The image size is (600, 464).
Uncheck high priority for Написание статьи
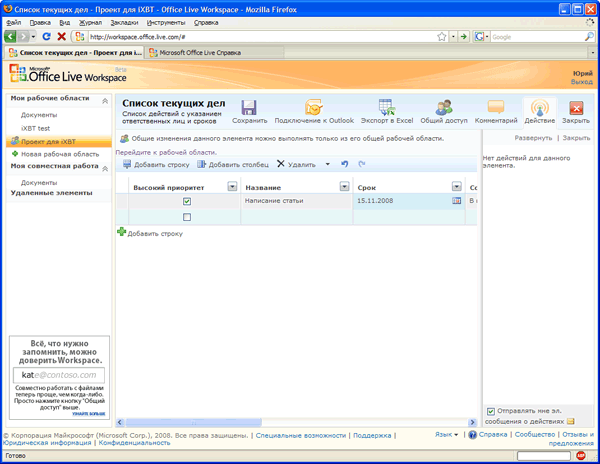coord(187,201)
